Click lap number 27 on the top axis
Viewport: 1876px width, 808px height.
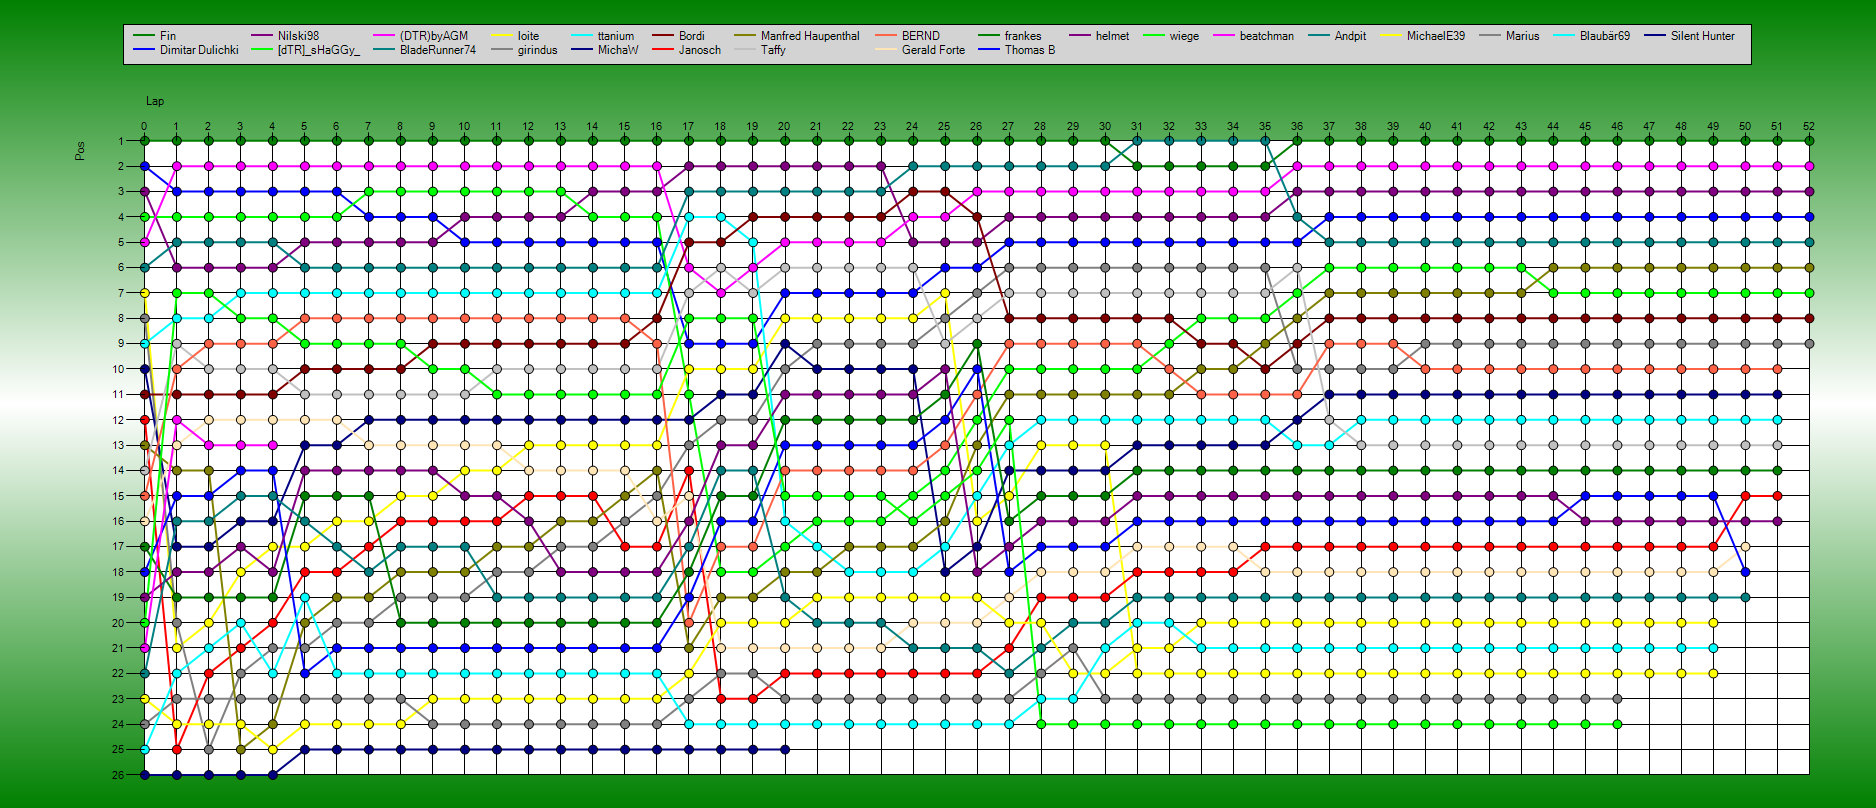point(1008,127)
